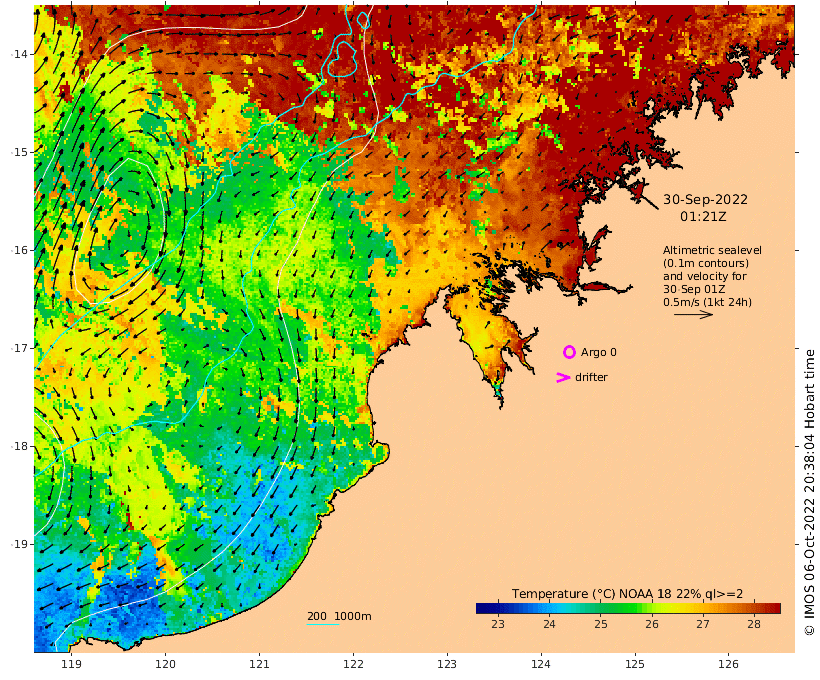Screen dimensions: 820x680
Task: Click the longitude 125 axis label
Action: (634, 664)
